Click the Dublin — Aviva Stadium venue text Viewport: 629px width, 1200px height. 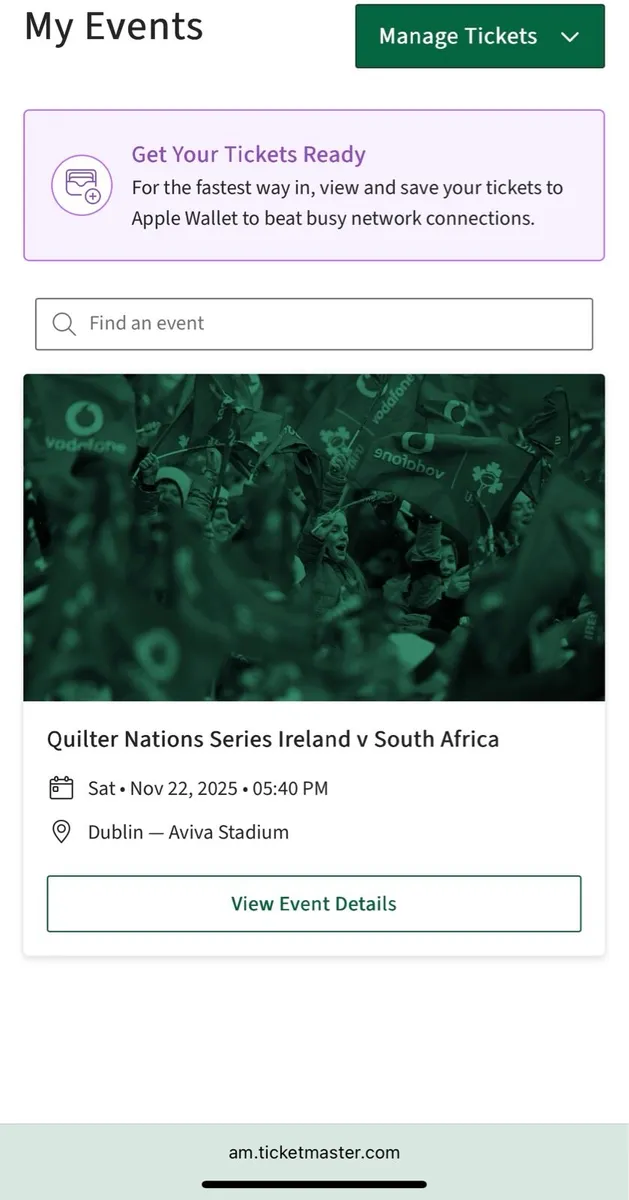coord(188,831)
